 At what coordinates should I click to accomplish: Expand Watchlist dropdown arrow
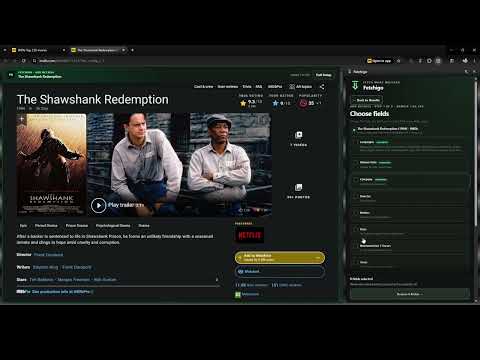click(x=318, y=258)
